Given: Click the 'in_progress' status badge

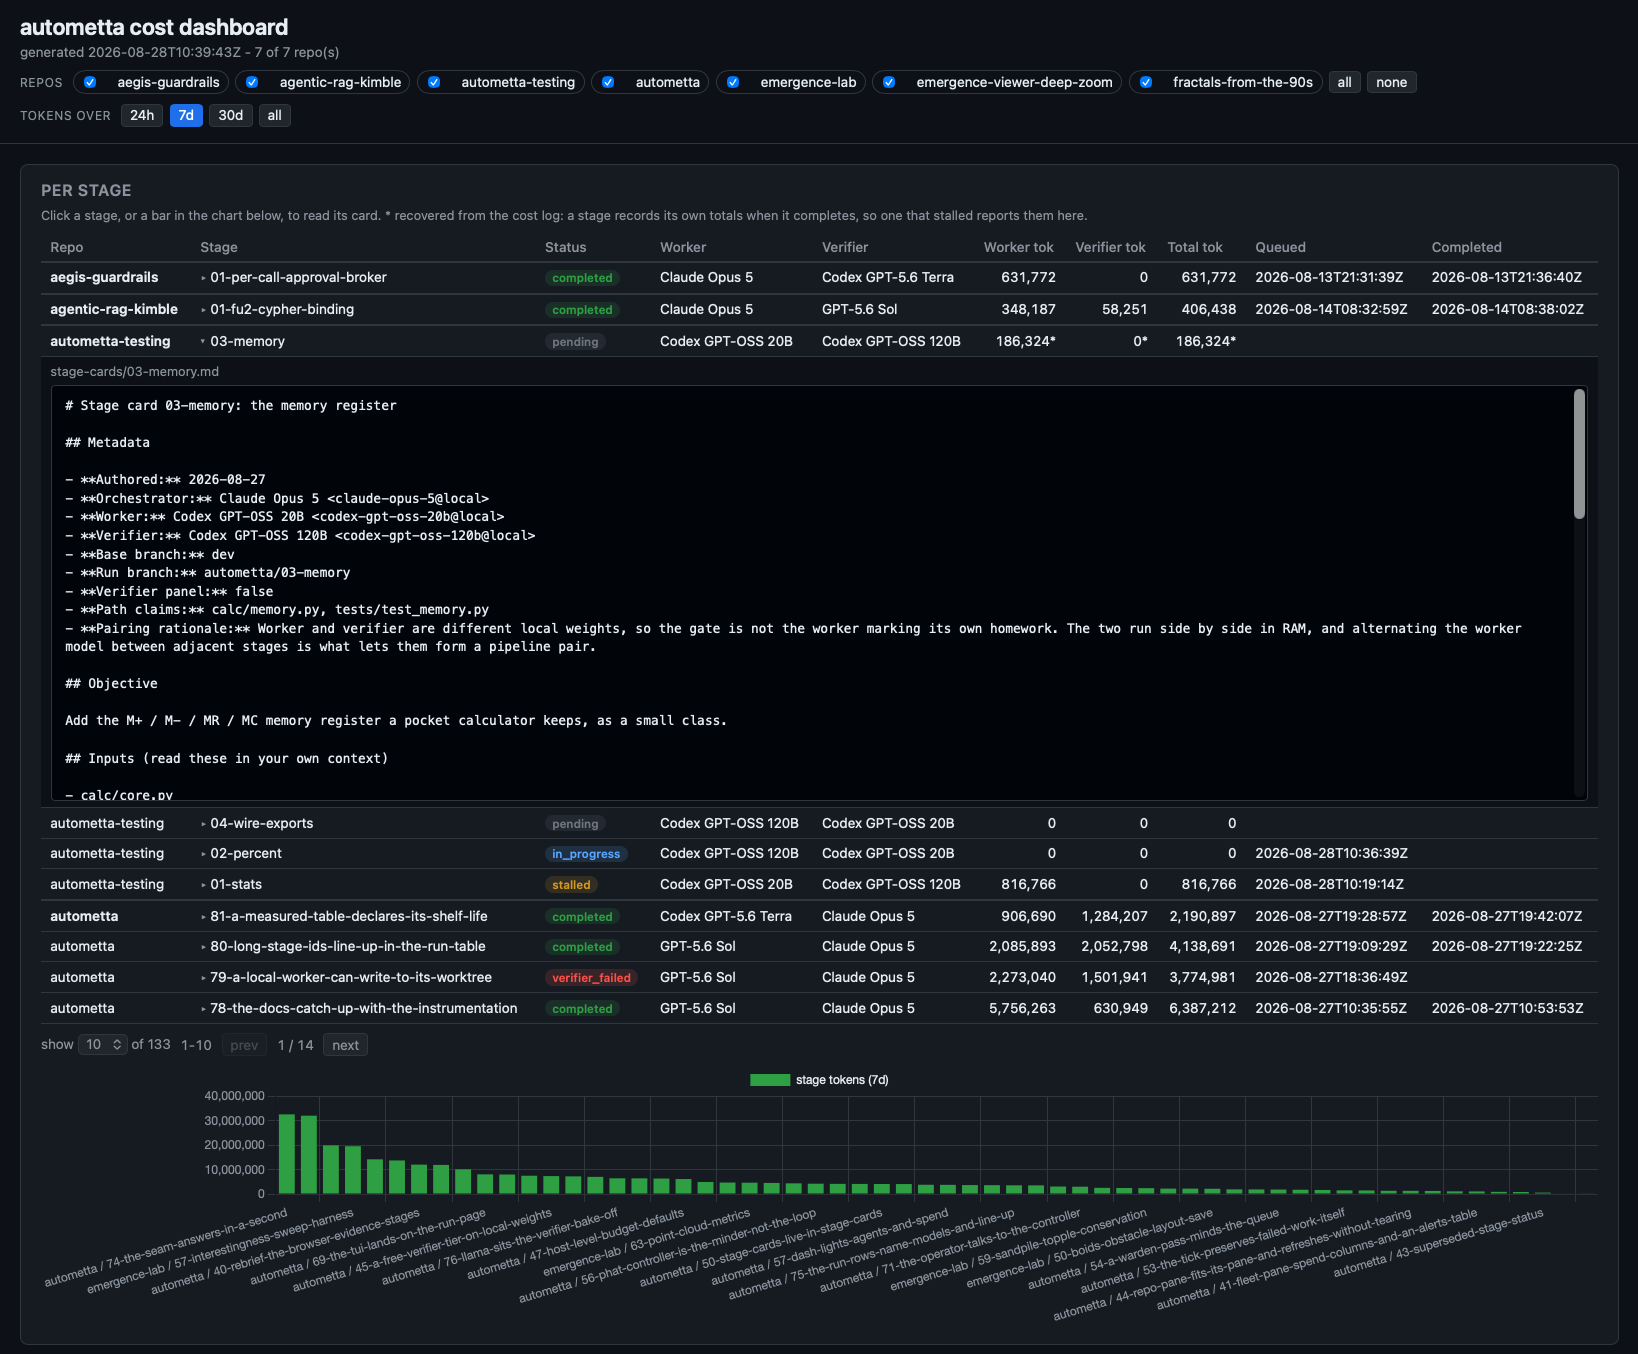Looking at the screenshot, I should (586, 854).
